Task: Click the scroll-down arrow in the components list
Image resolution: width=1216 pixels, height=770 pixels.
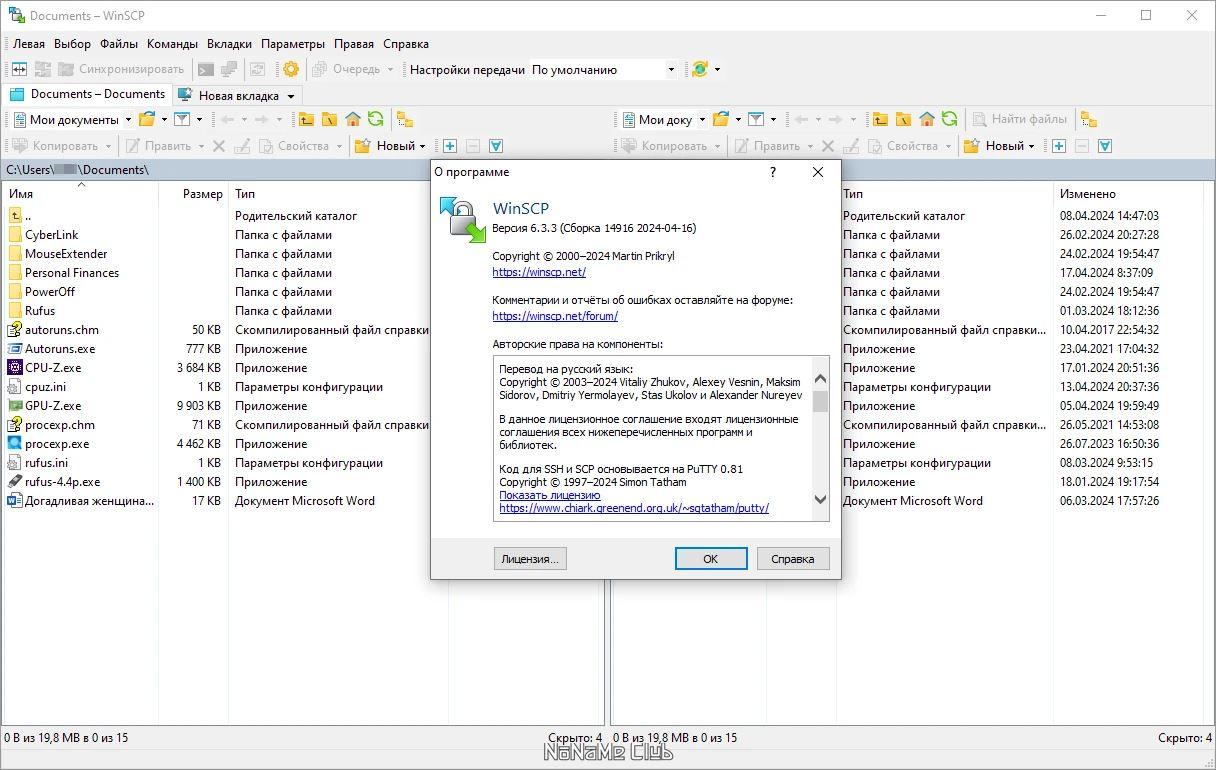Action: (x=820, y=499)
